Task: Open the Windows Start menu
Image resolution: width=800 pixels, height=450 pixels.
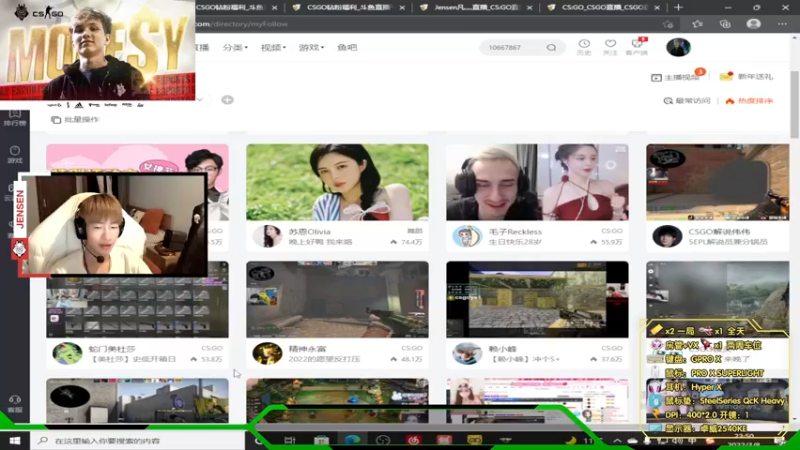Action: (x=14, y=440)
